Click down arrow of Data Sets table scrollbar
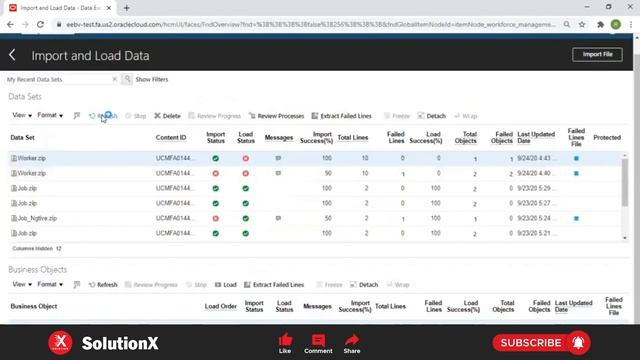 [x=624, y=238]
